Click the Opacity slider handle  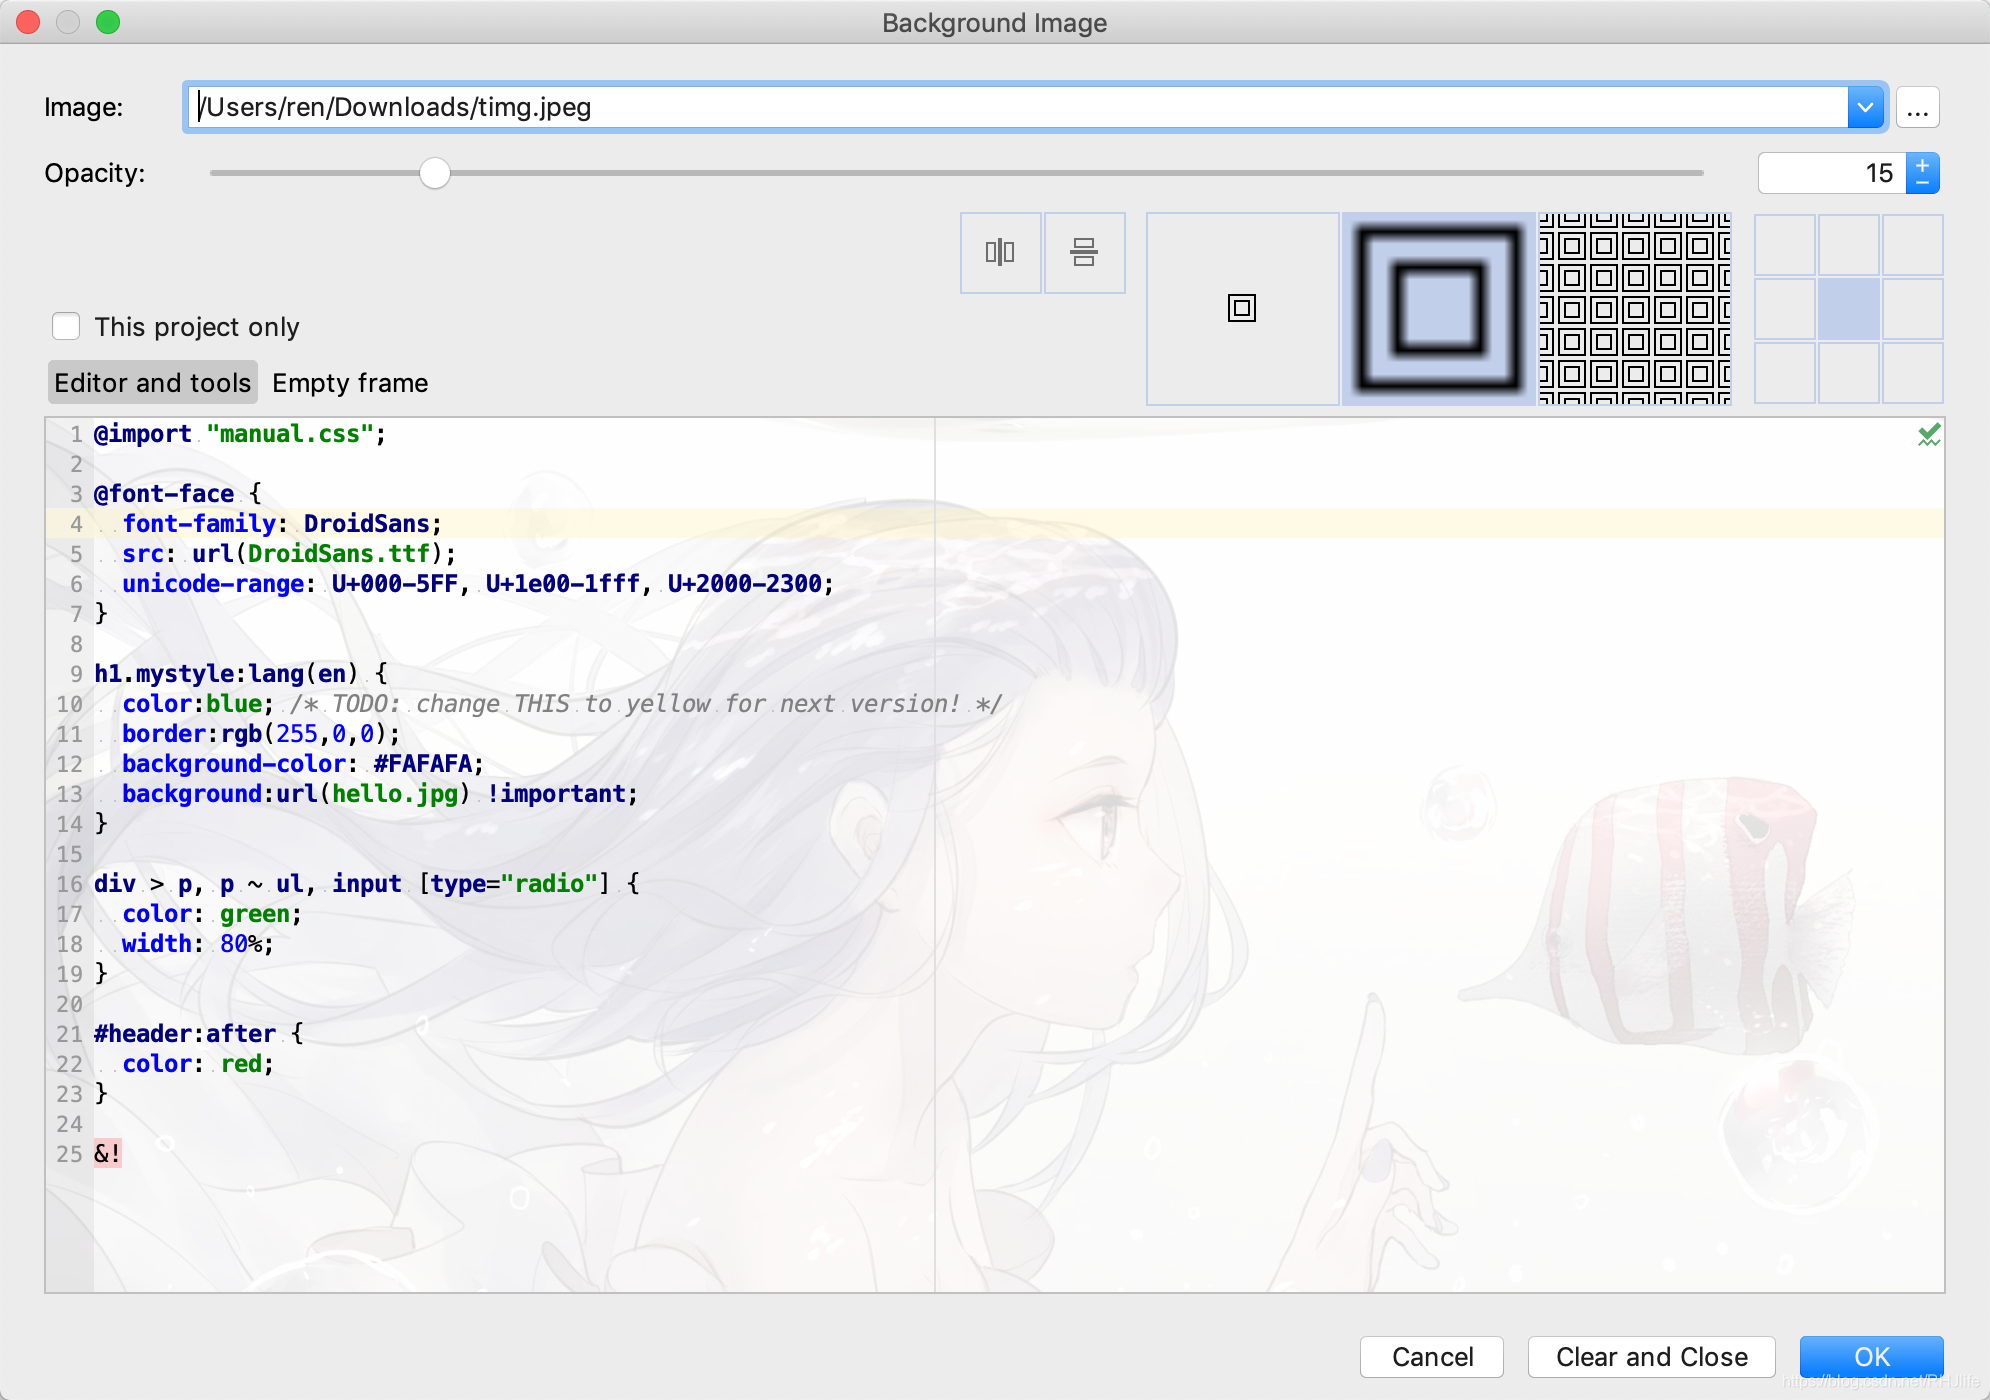[435, 173]
